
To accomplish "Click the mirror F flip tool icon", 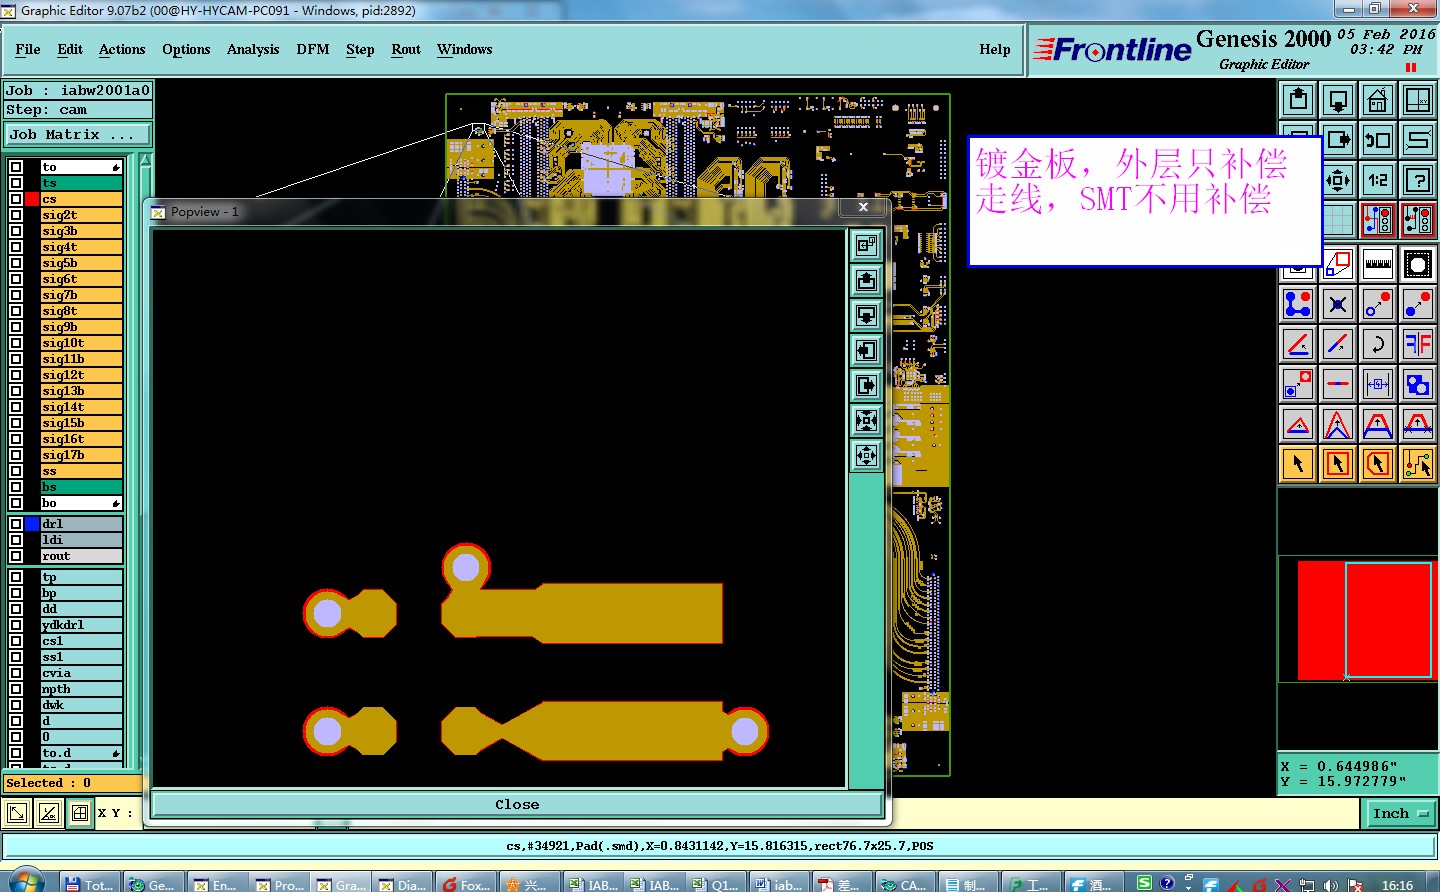I will [x=1418, y=344].
